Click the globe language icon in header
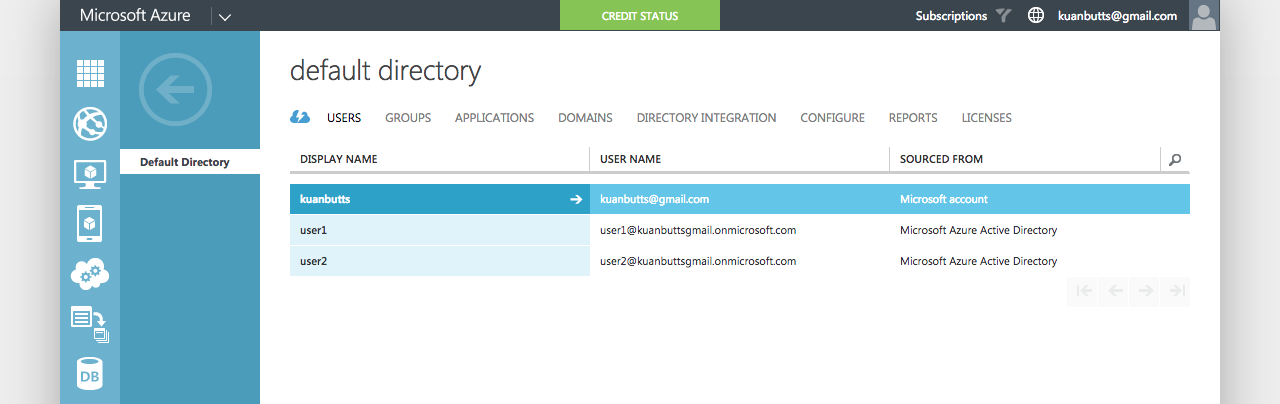Screen dimensions: 1280x404 (1036, 16)
